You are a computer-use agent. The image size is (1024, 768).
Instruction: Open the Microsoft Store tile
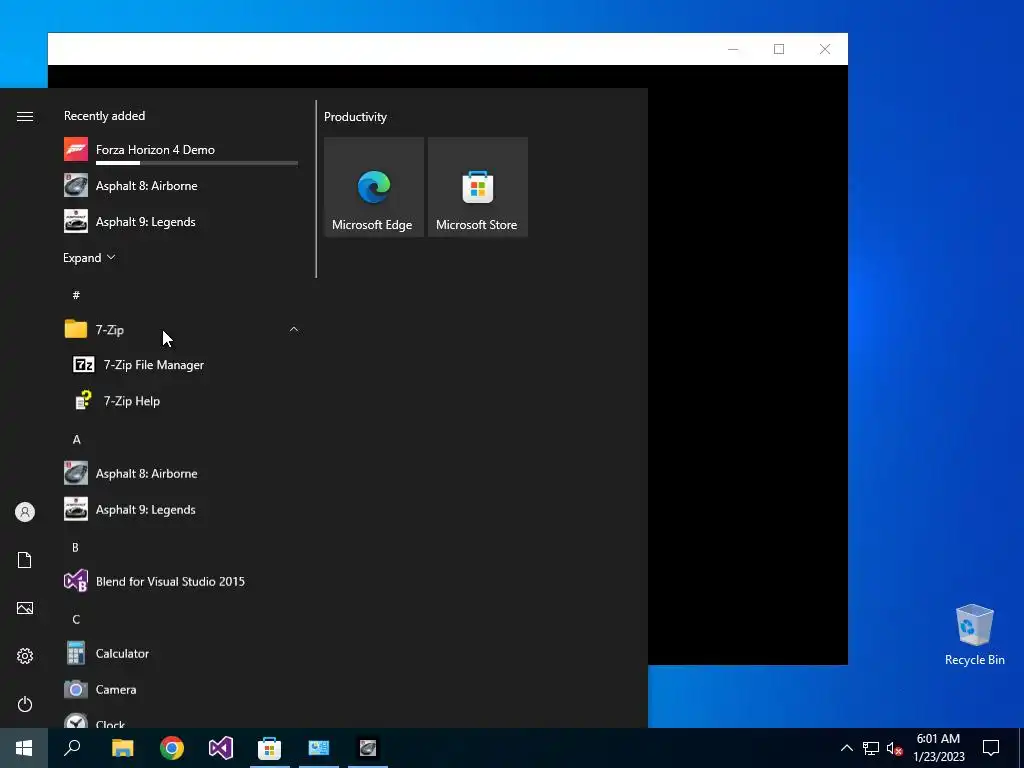477,187
